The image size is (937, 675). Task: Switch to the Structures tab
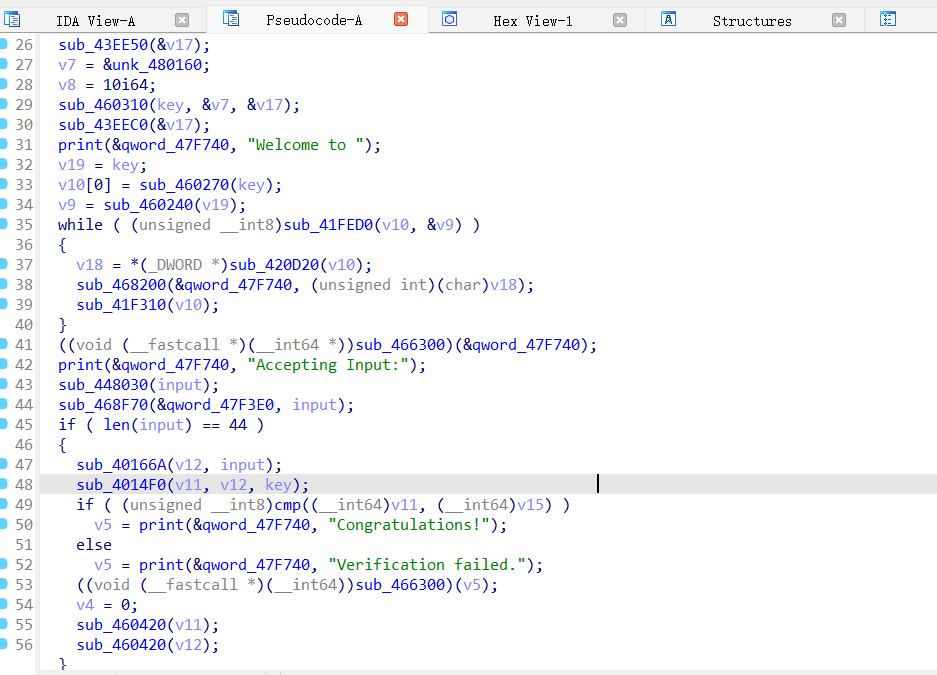coord(751,20)
